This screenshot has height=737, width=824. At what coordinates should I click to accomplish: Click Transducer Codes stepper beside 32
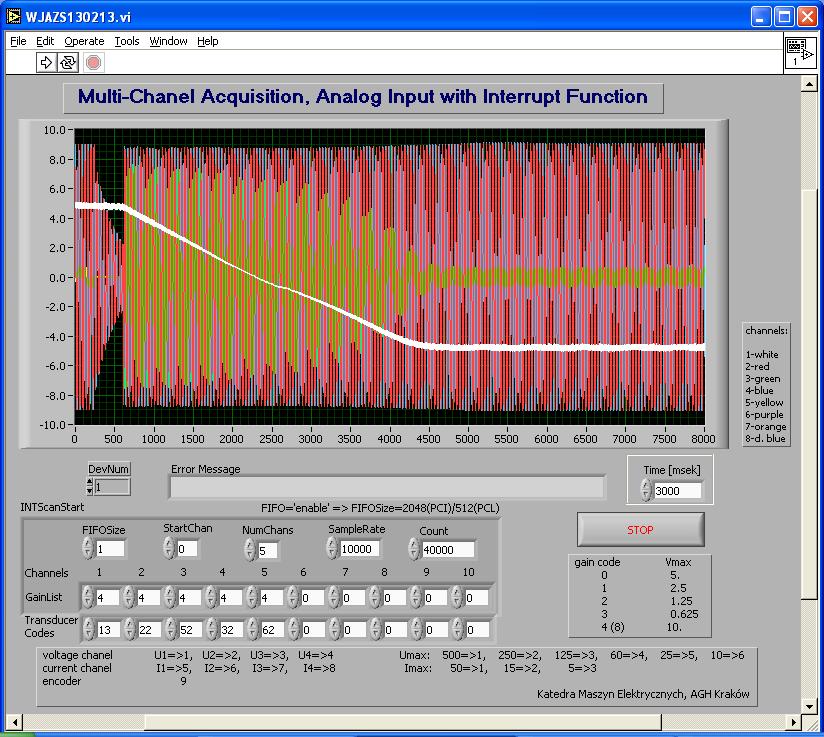coord(212,629)
